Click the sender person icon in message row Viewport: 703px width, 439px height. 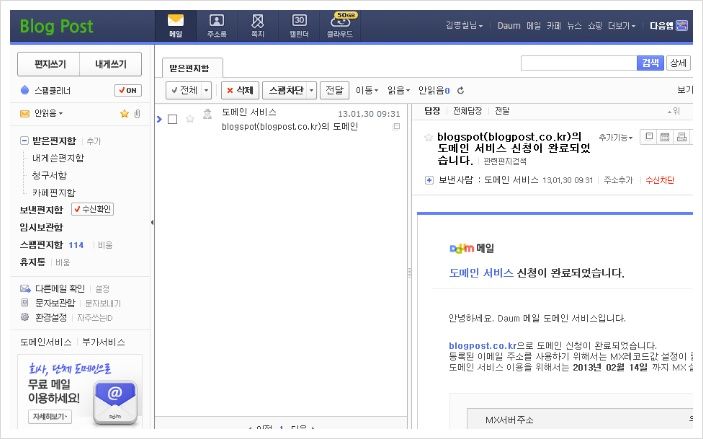(x=207, y=114)
